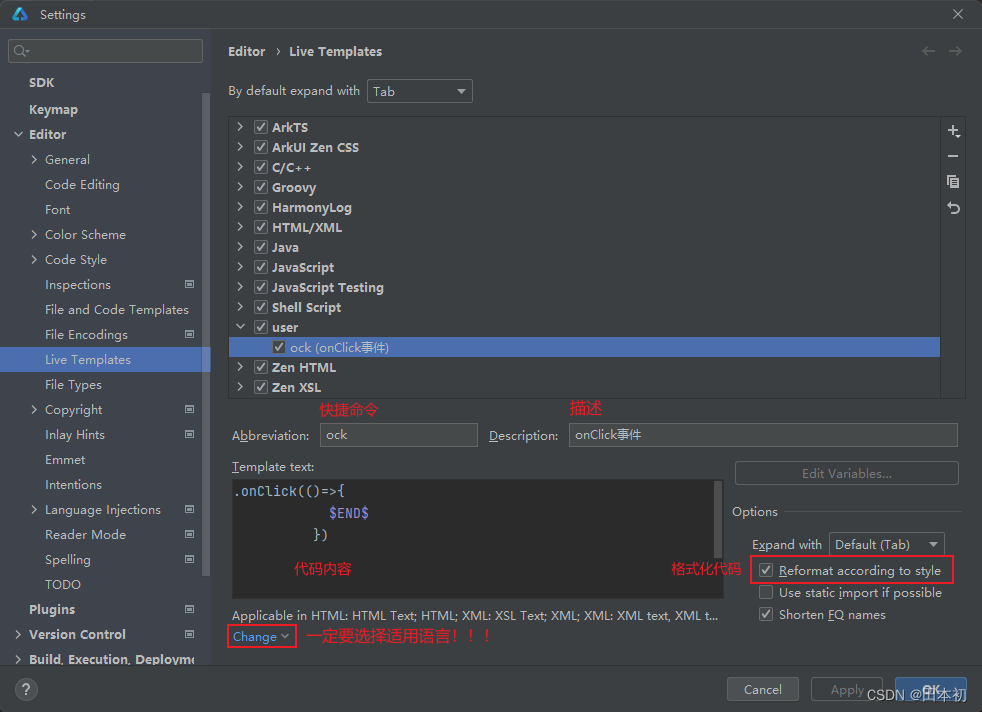Click the project-level icon beside Reader Mode

click(189, 534)
